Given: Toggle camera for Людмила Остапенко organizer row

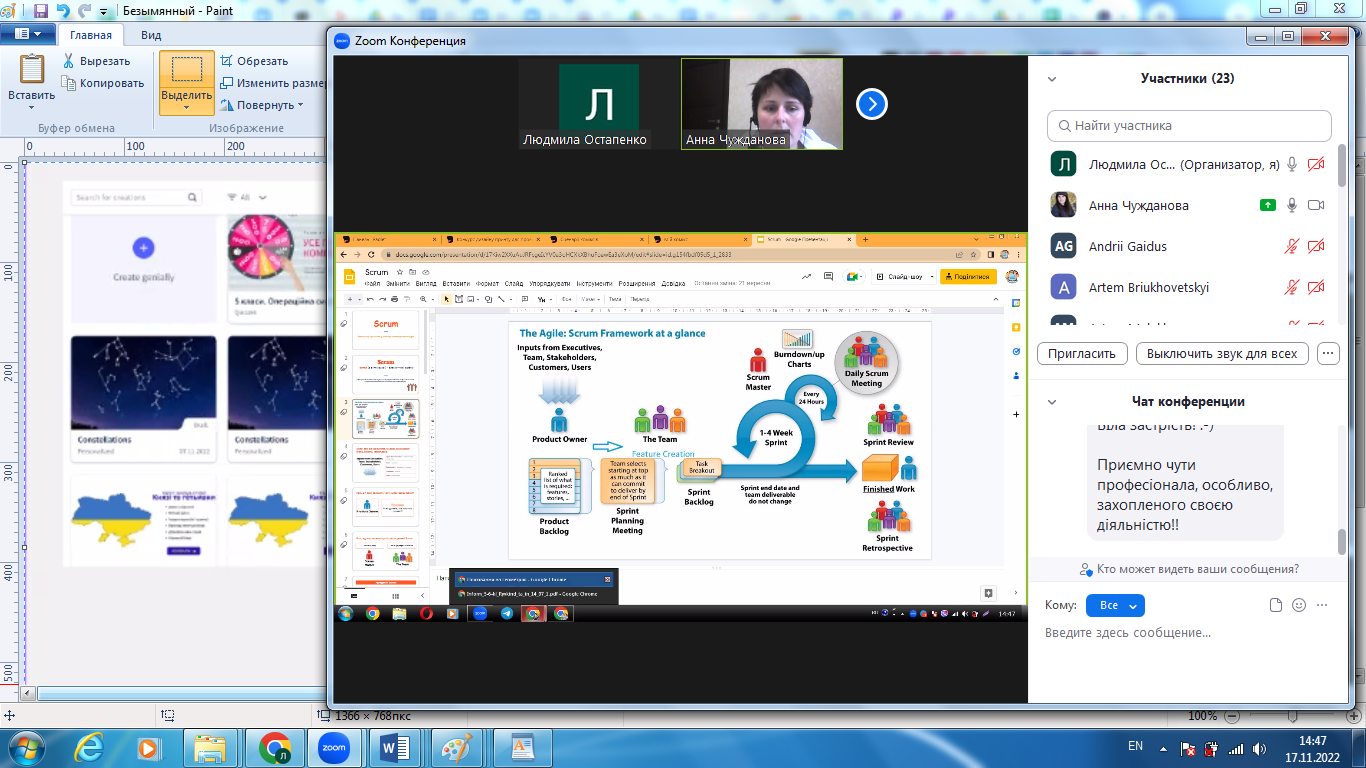Looking at the screenshot, I should 1316,164.
